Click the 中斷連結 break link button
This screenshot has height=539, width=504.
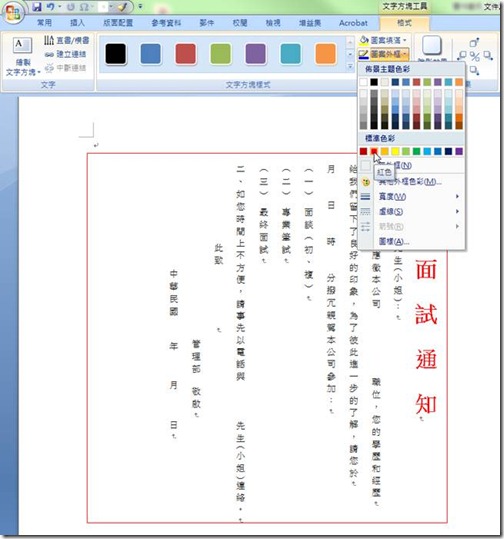65,68
